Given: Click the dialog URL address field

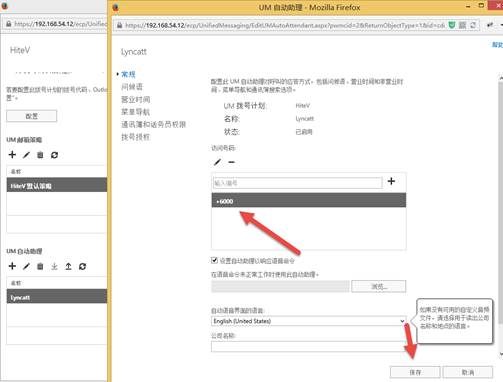Looking at the screenshot, I should coord(285,25).
